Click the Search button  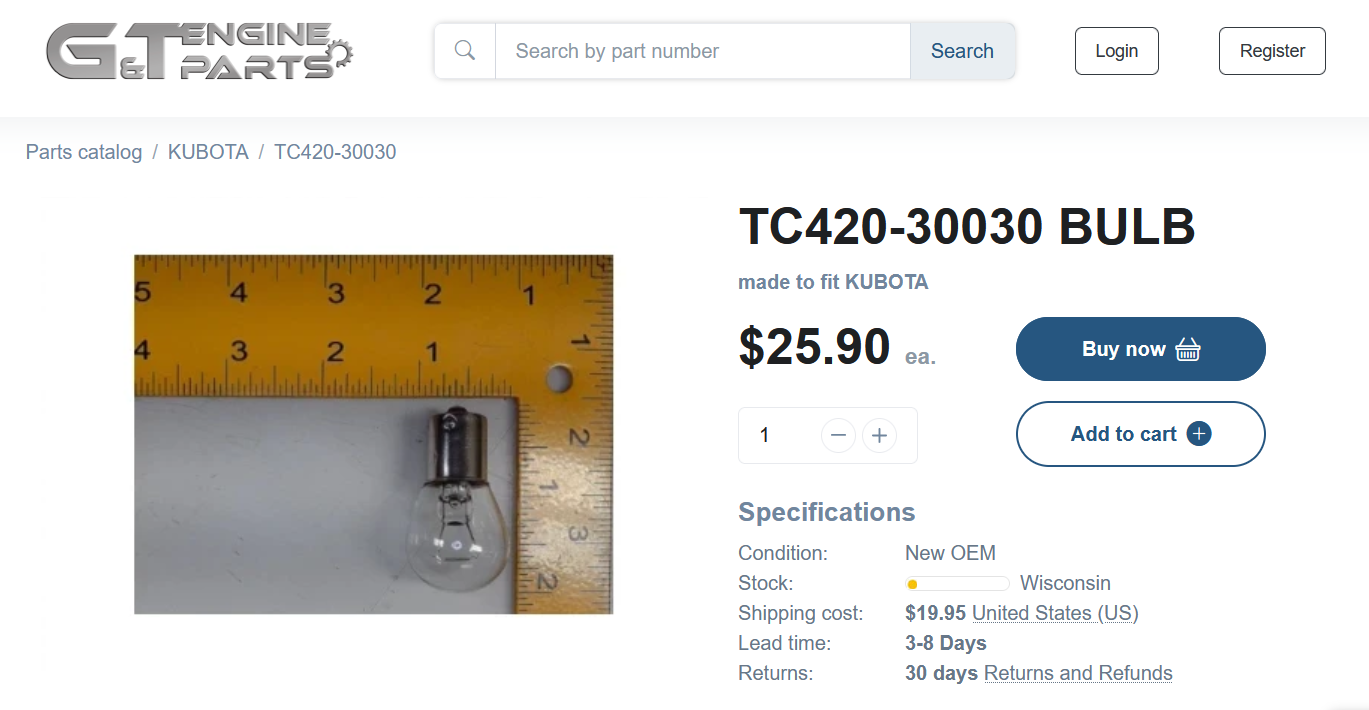click(x=962, y=51)
